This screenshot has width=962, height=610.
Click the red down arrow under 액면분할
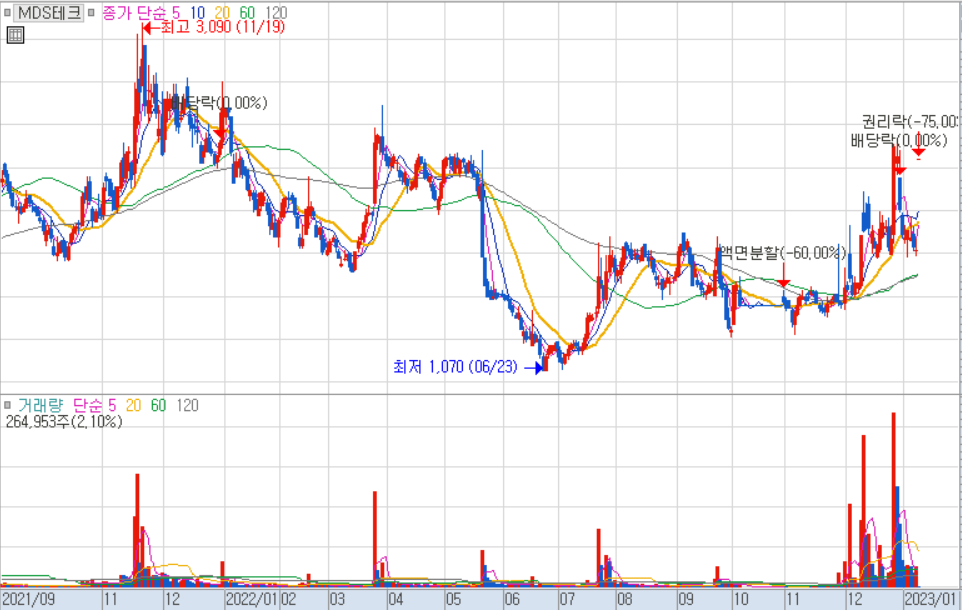point(783,276)
